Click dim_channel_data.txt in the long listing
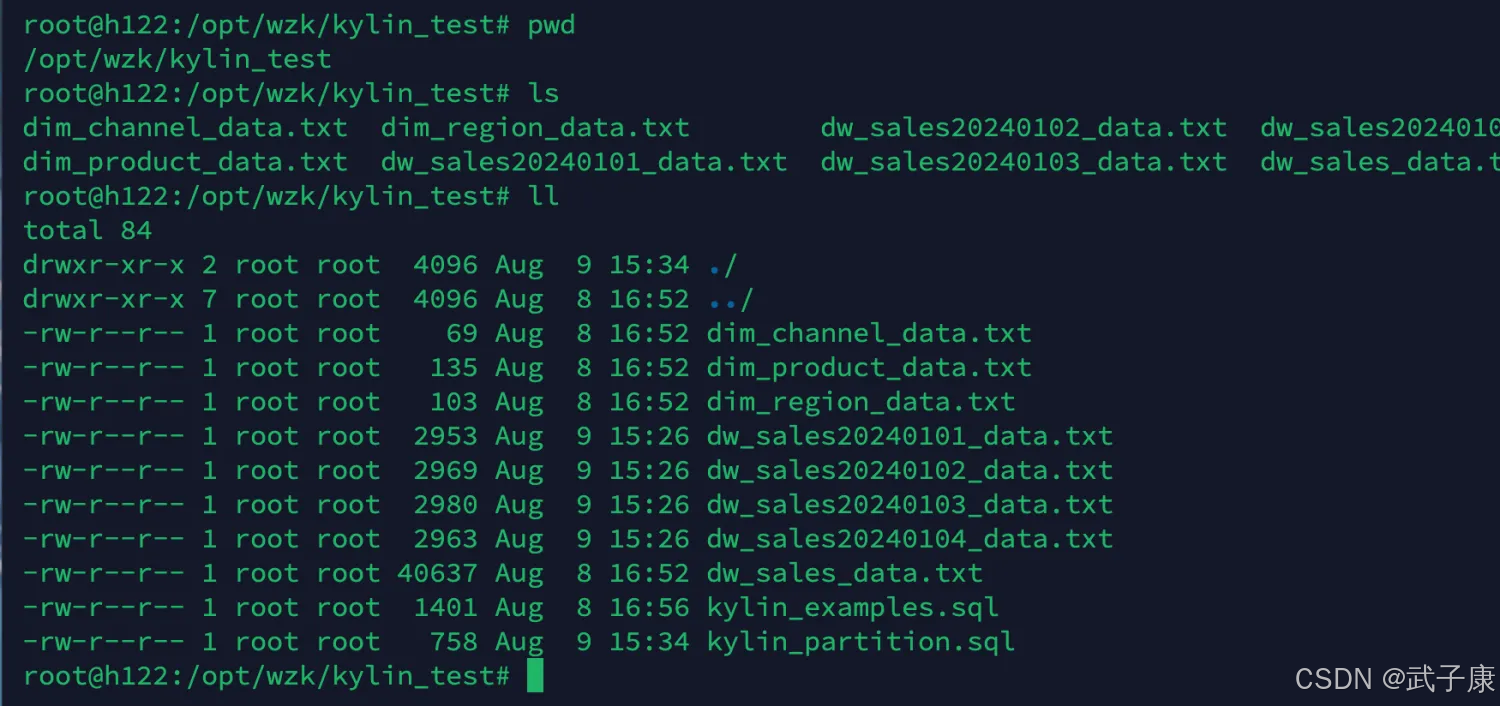 tap(868, 333)
